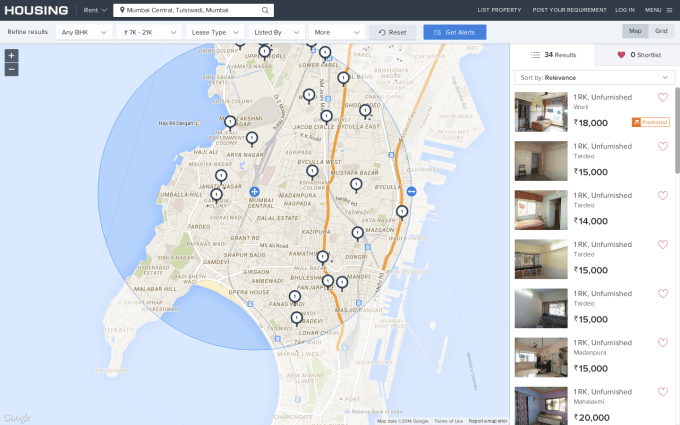The image size is (680, 425).
Task: Click the blue move handle at Mumbai Central
Action: click(255, 191)
